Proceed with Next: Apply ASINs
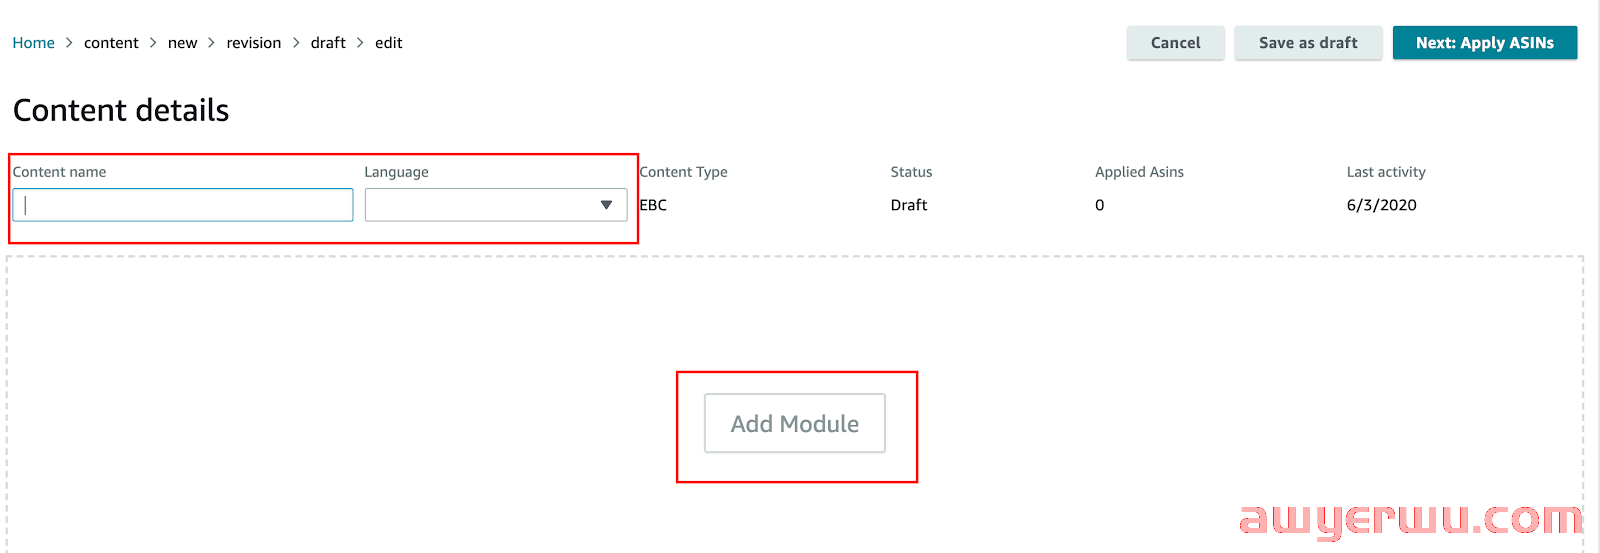This screenshot has height=553, width=1600. tap(1484, 43)
